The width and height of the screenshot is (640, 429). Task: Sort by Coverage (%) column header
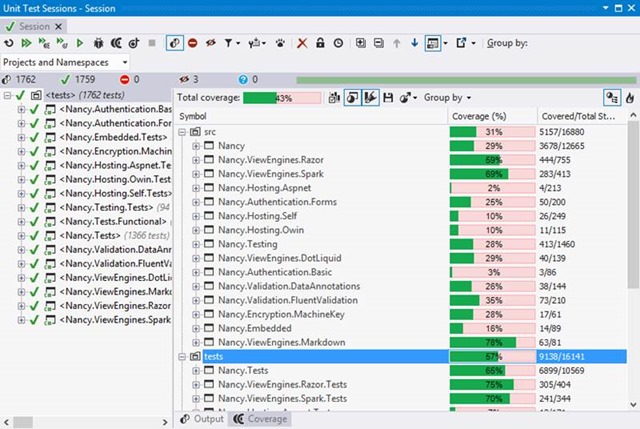click(493, 116)
